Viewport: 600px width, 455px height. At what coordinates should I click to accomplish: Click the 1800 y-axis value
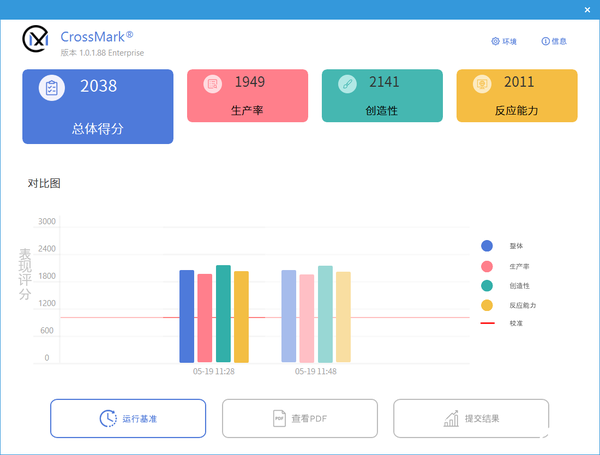(x=47, y=276)
